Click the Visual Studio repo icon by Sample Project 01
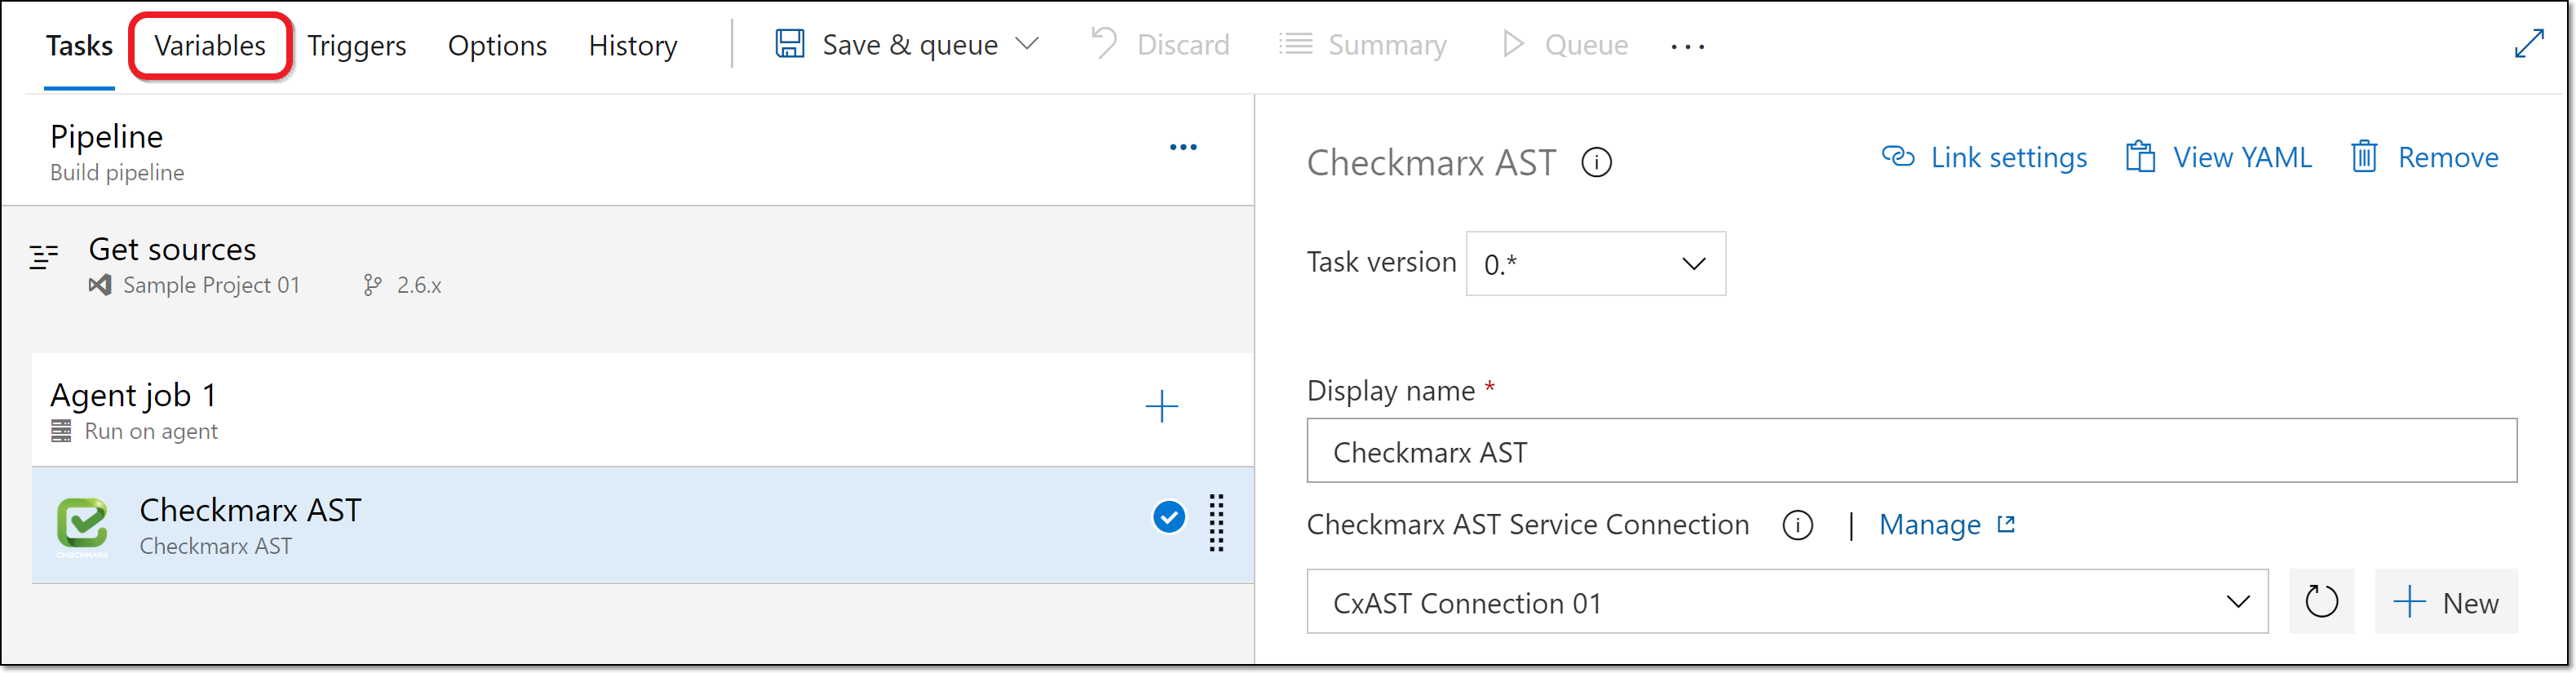The image size is (2576, 673). pyautogui.click(x=99, y=286)
